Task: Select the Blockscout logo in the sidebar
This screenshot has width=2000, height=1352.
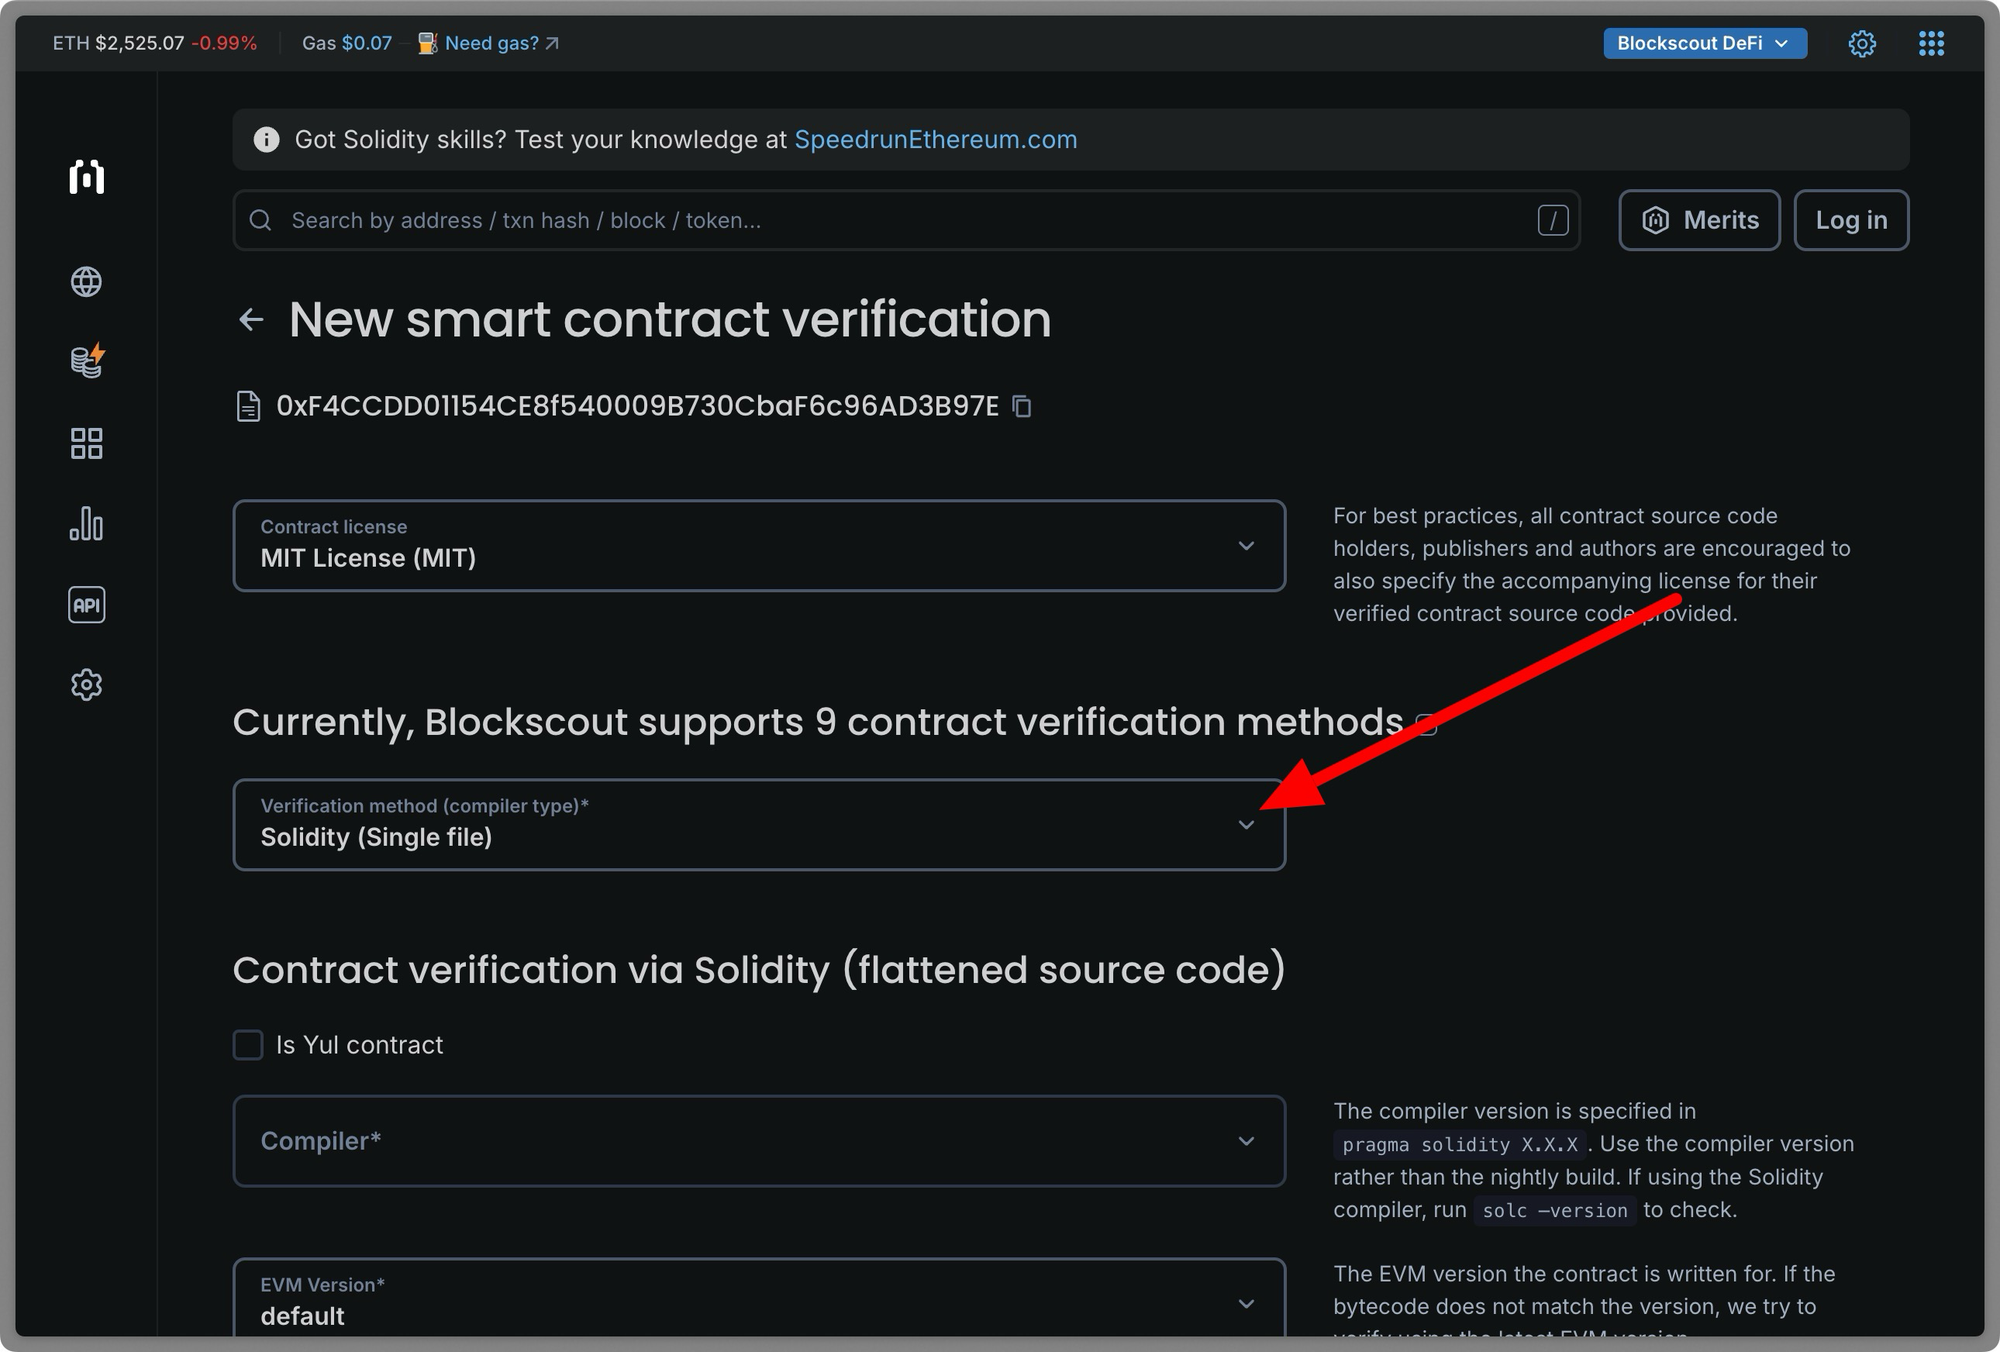Action: [x=86, y=178]
